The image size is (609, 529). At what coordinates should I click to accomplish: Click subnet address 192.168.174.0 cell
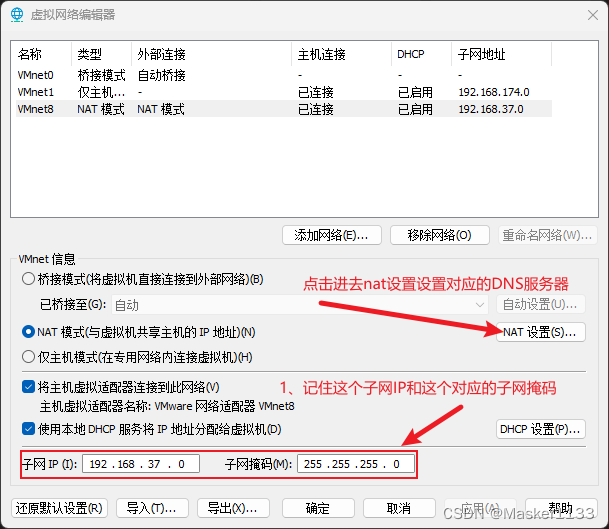494,92
